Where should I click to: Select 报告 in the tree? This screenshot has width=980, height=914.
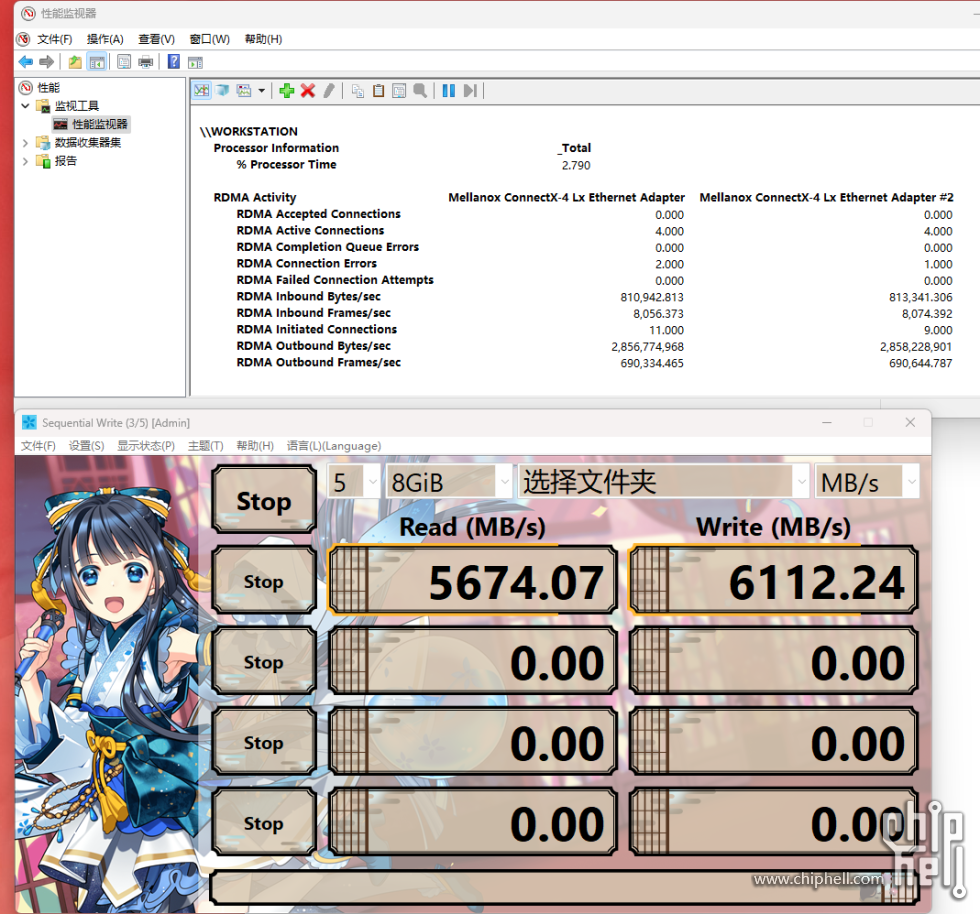click(66, 161)
